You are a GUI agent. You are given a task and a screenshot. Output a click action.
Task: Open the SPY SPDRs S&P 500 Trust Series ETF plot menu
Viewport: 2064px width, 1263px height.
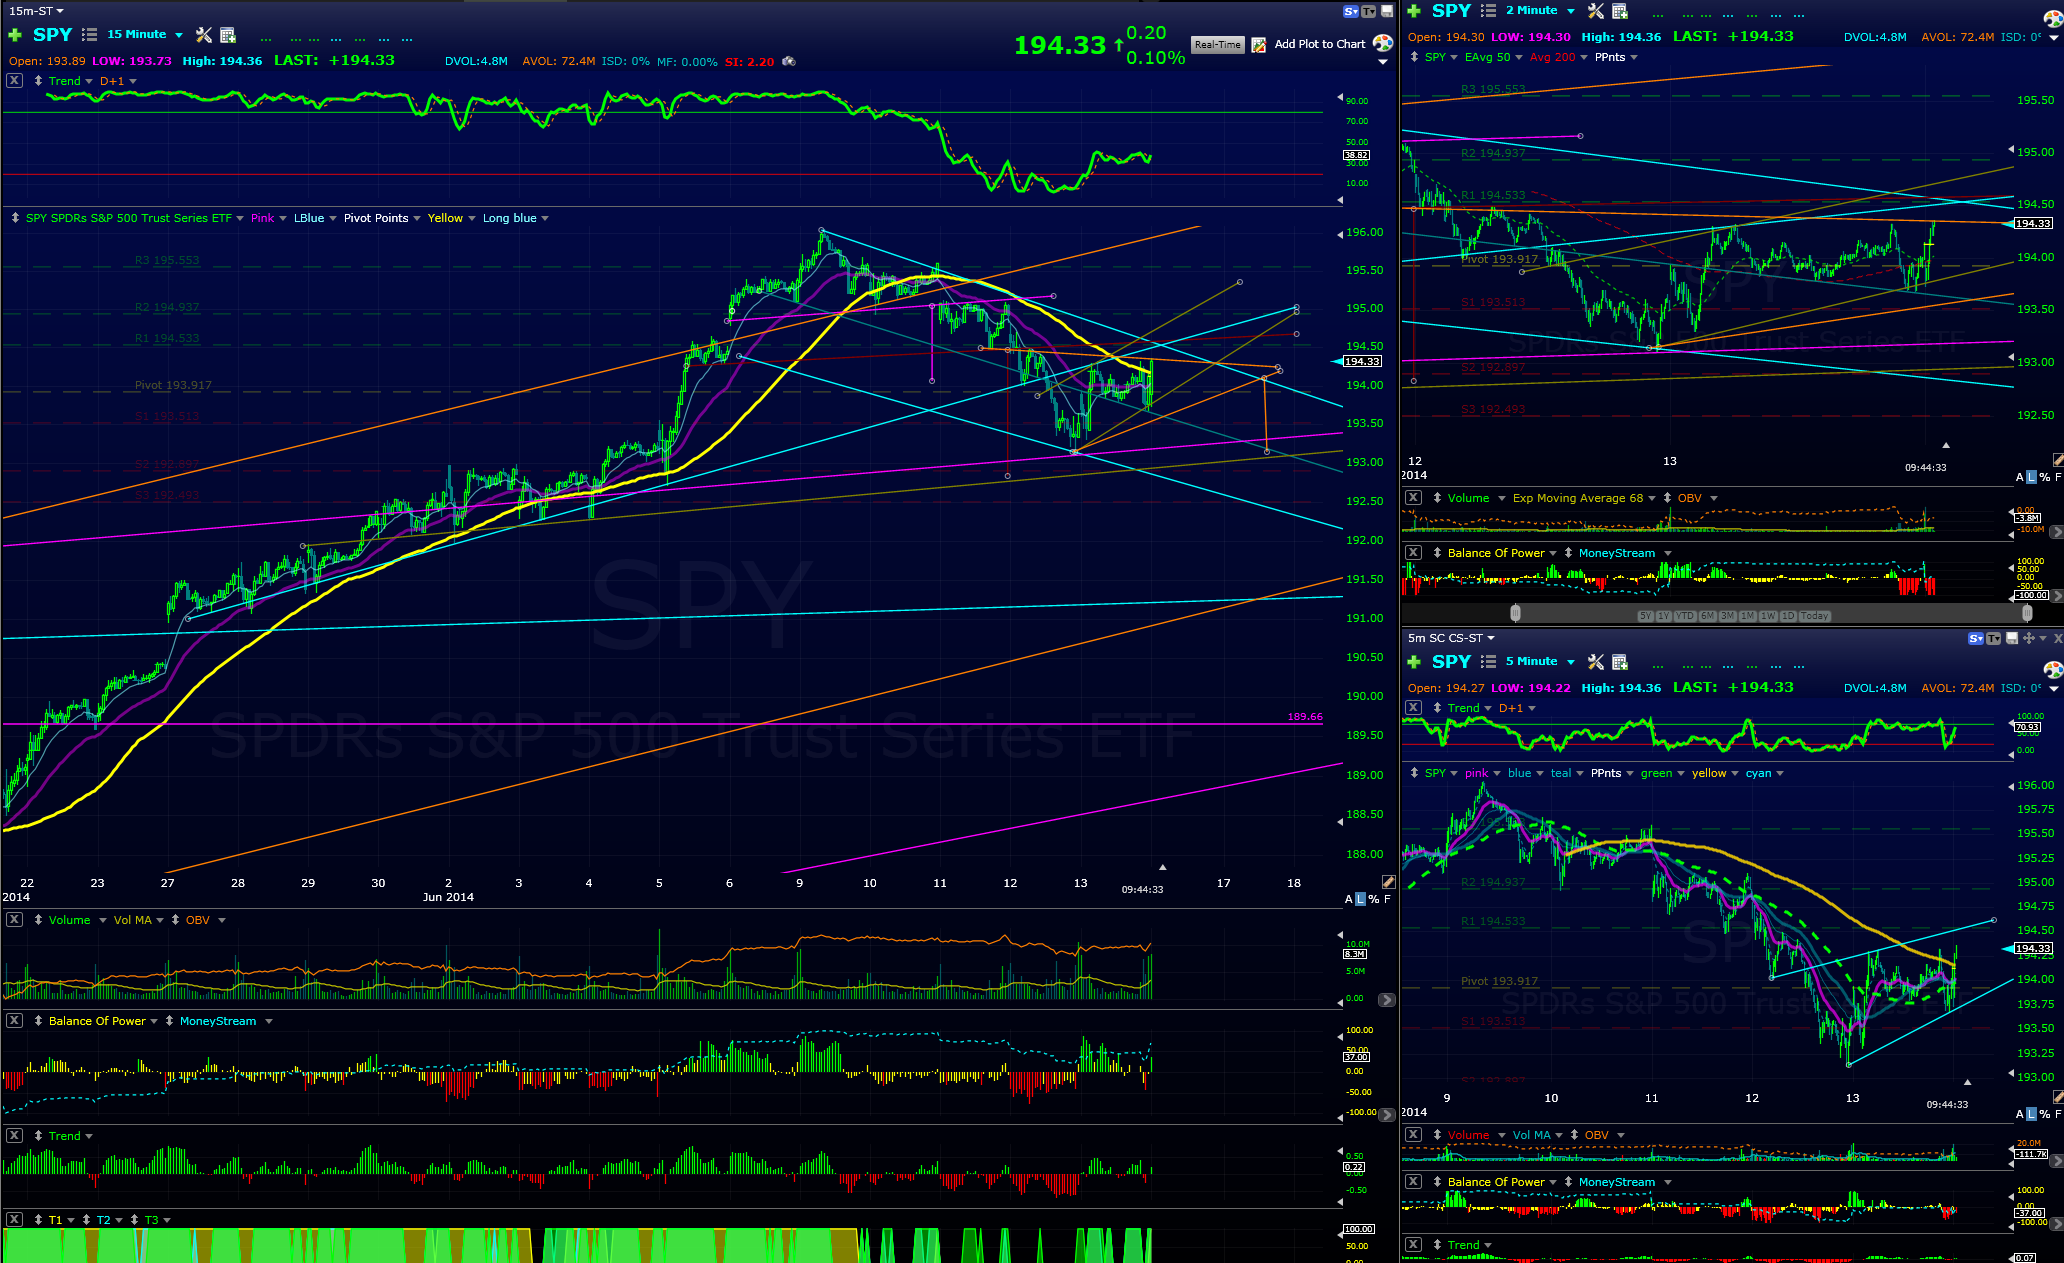135,218
